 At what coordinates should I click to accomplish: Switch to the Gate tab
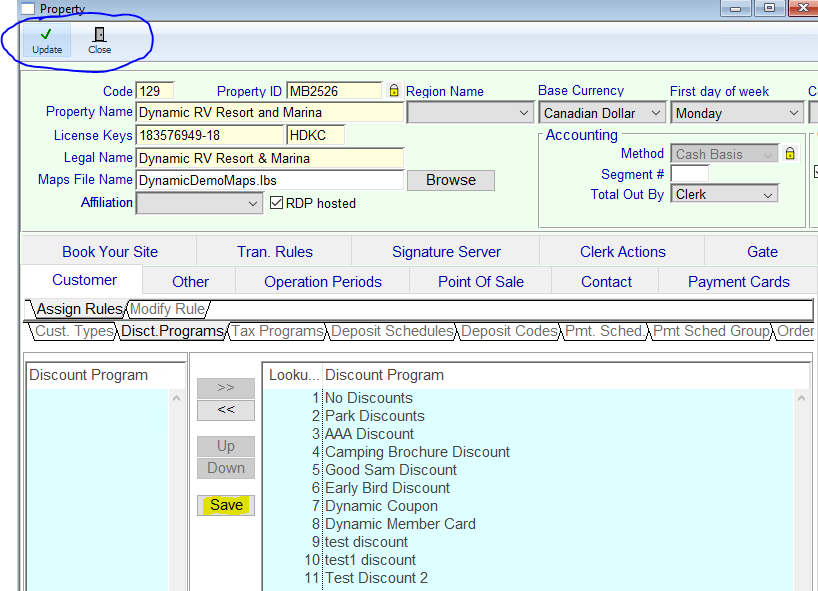point(762,251)
